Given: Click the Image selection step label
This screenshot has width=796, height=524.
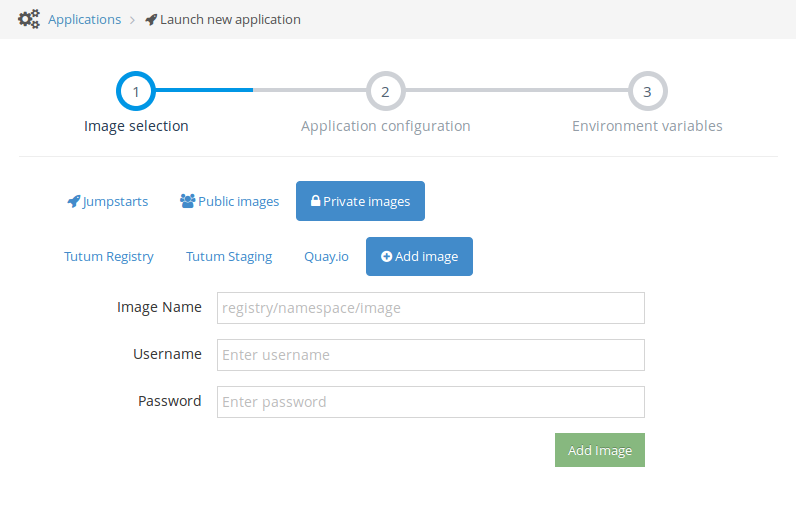Looking at the screenshot, I should 136,126.
